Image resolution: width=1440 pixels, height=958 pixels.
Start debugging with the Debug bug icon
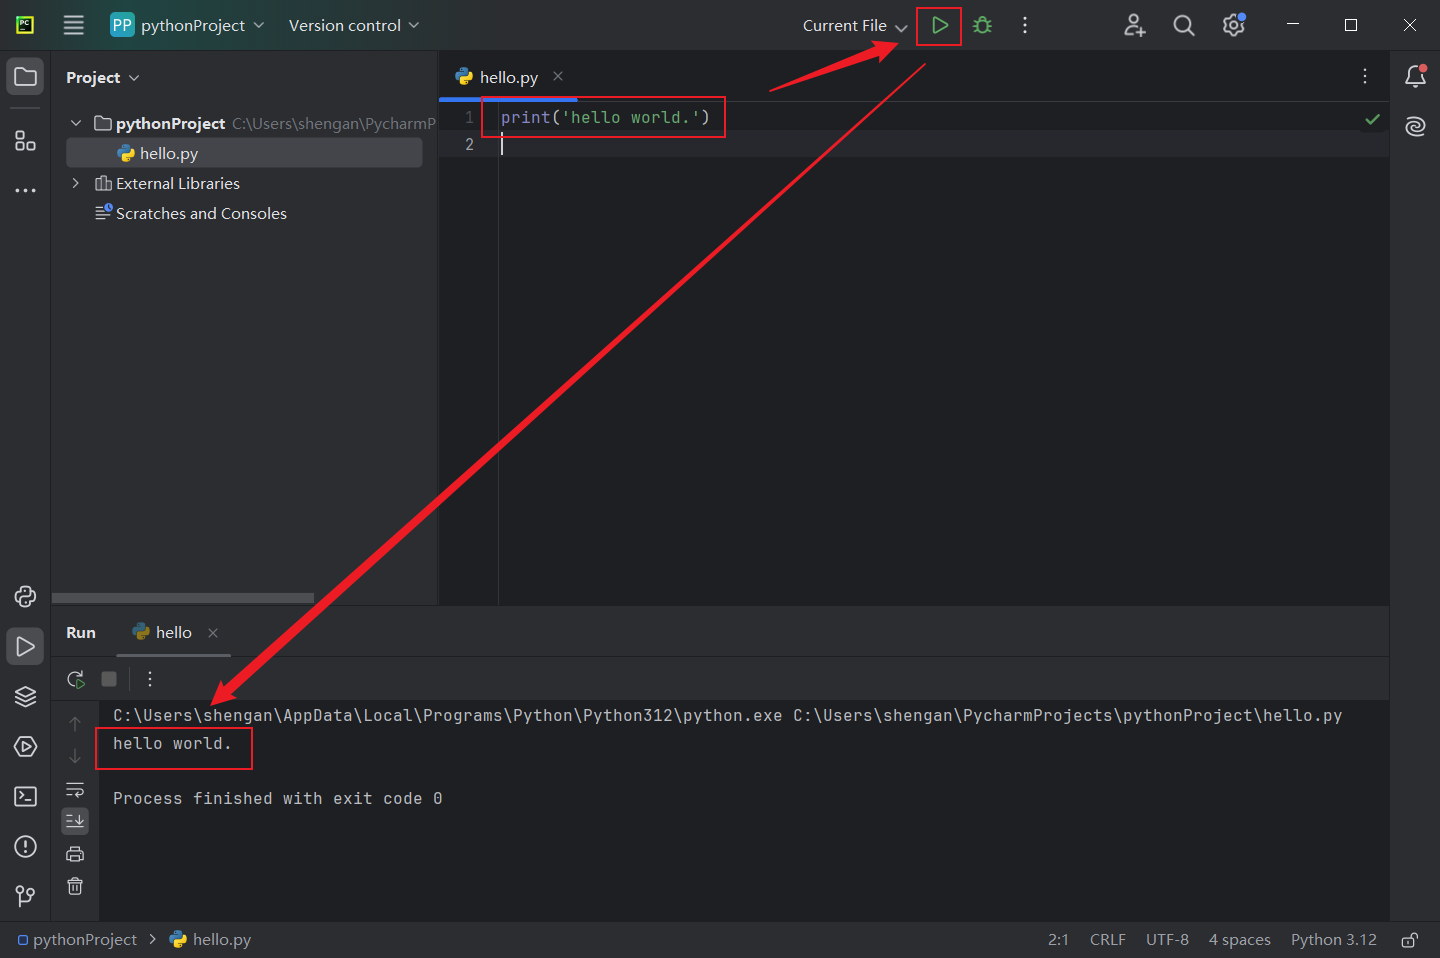pyautogui.click(x=983, y=26)
